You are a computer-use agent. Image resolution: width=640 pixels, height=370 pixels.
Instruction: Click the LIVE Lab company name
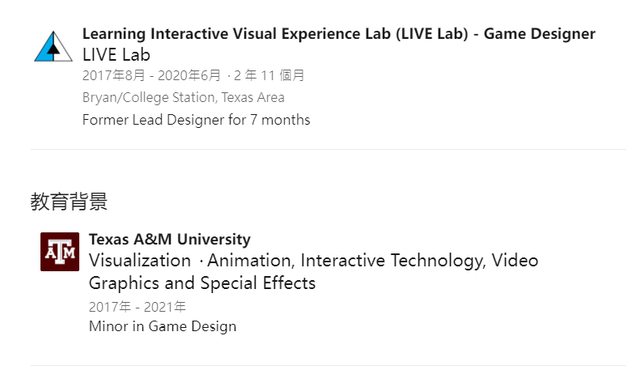click(116, 55)
